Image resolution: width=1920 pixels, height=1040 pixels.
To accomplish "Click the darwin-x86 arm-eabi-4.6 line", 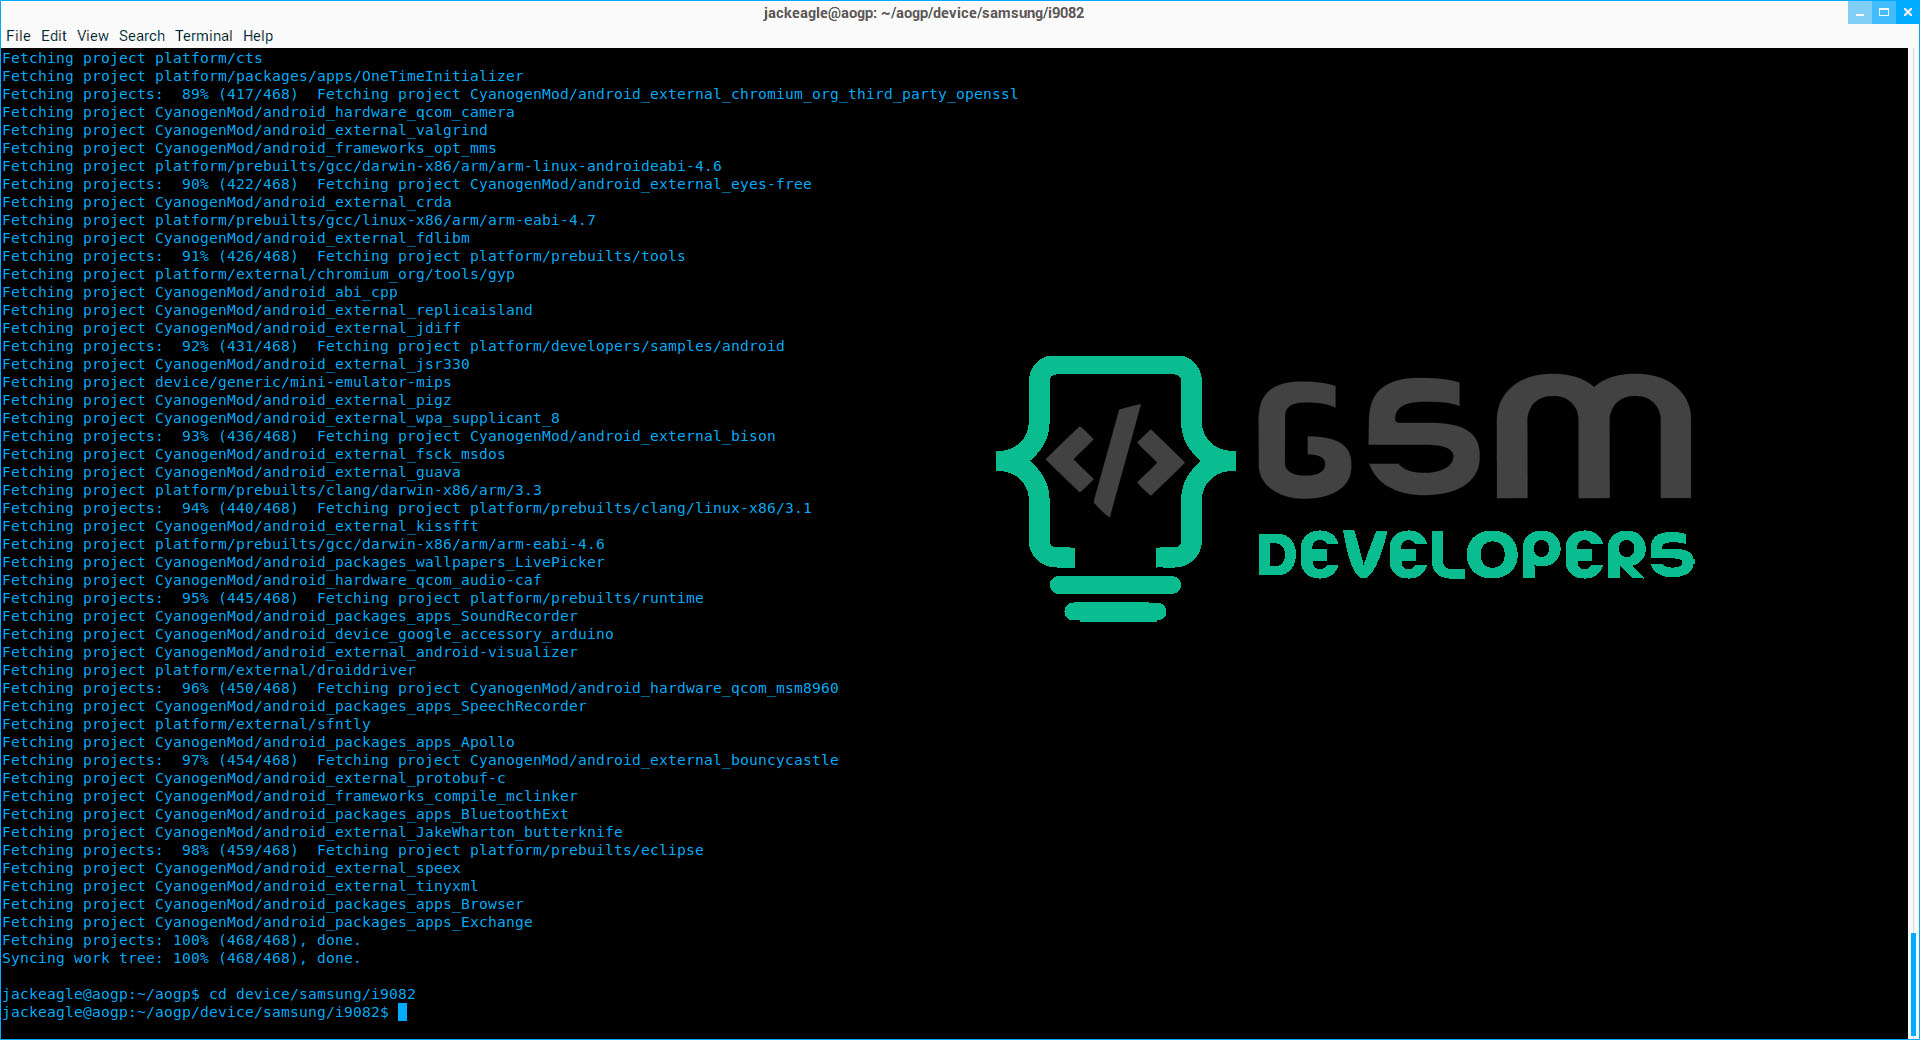I will 303,545.
